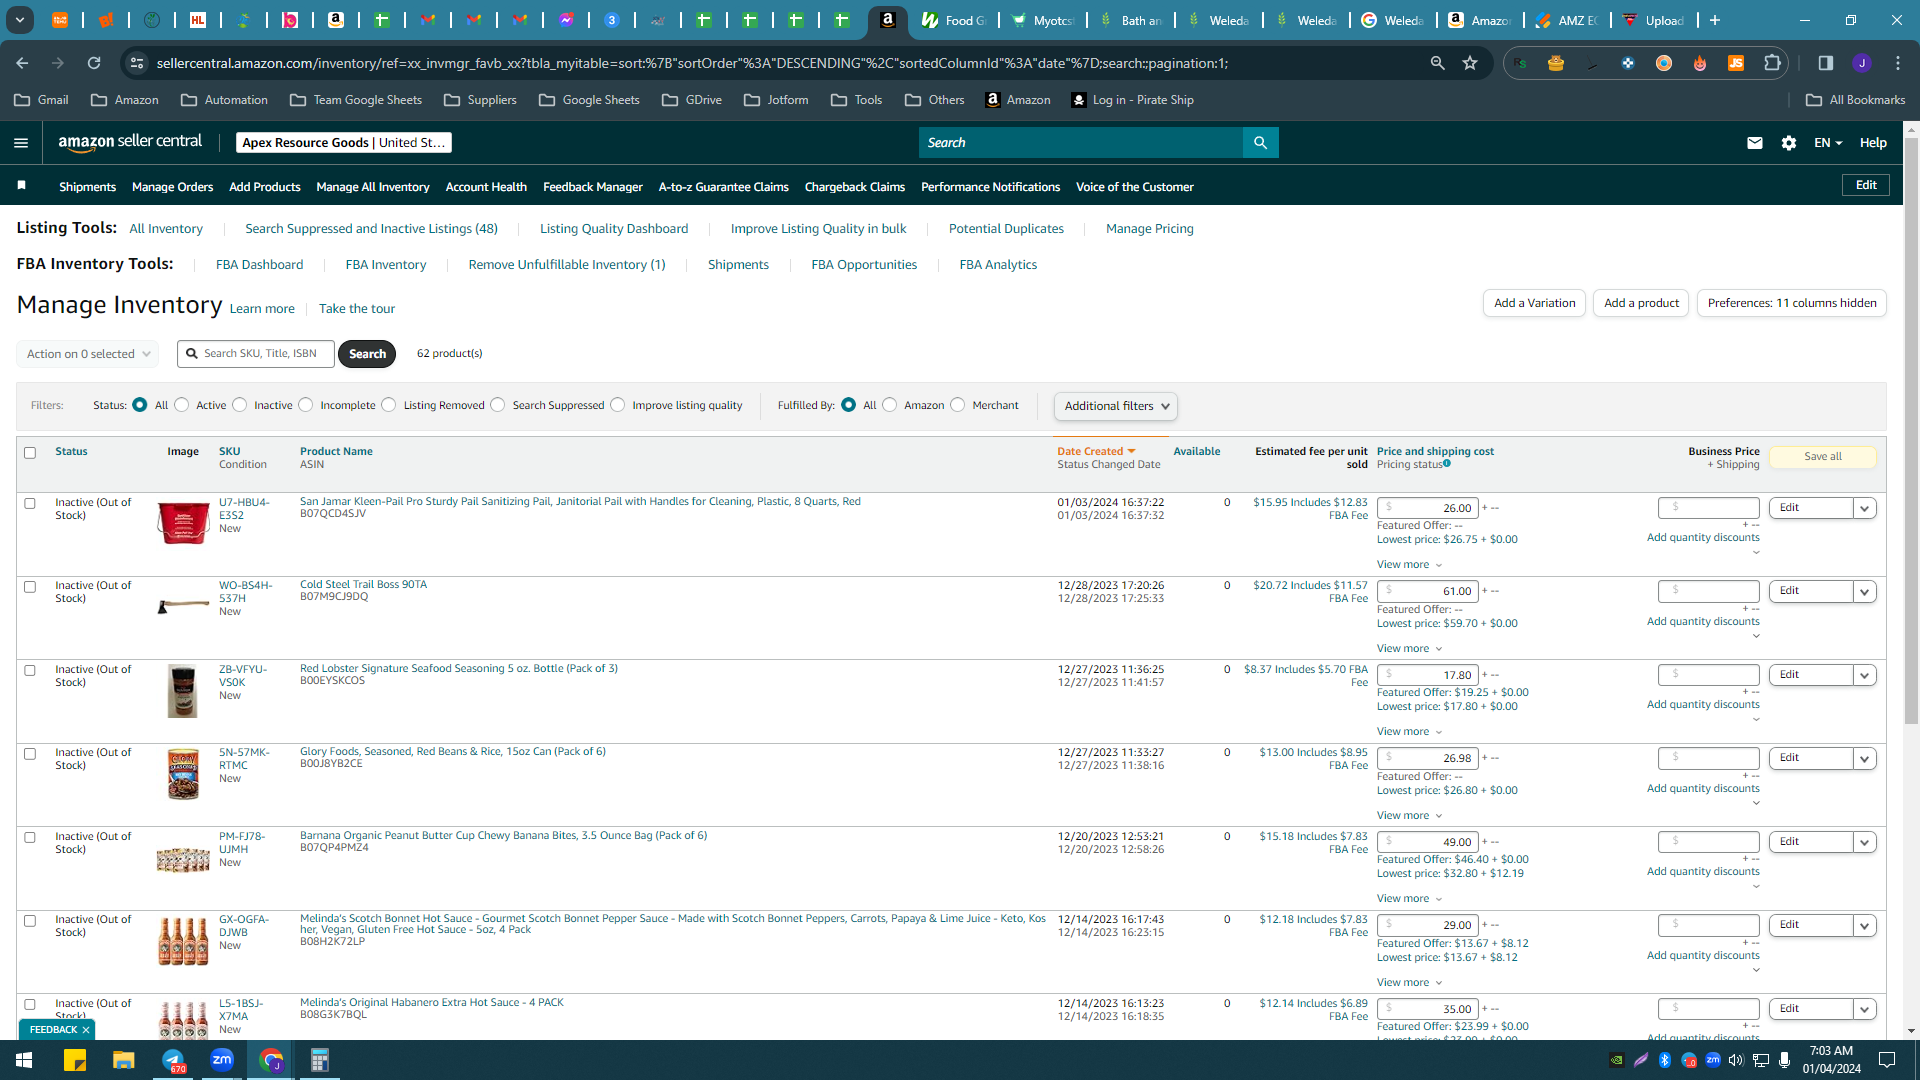This screenshot has height=1080, width=1920.
Task: Click the bookmark flag icon in nav bar
Action: (22, 186)
